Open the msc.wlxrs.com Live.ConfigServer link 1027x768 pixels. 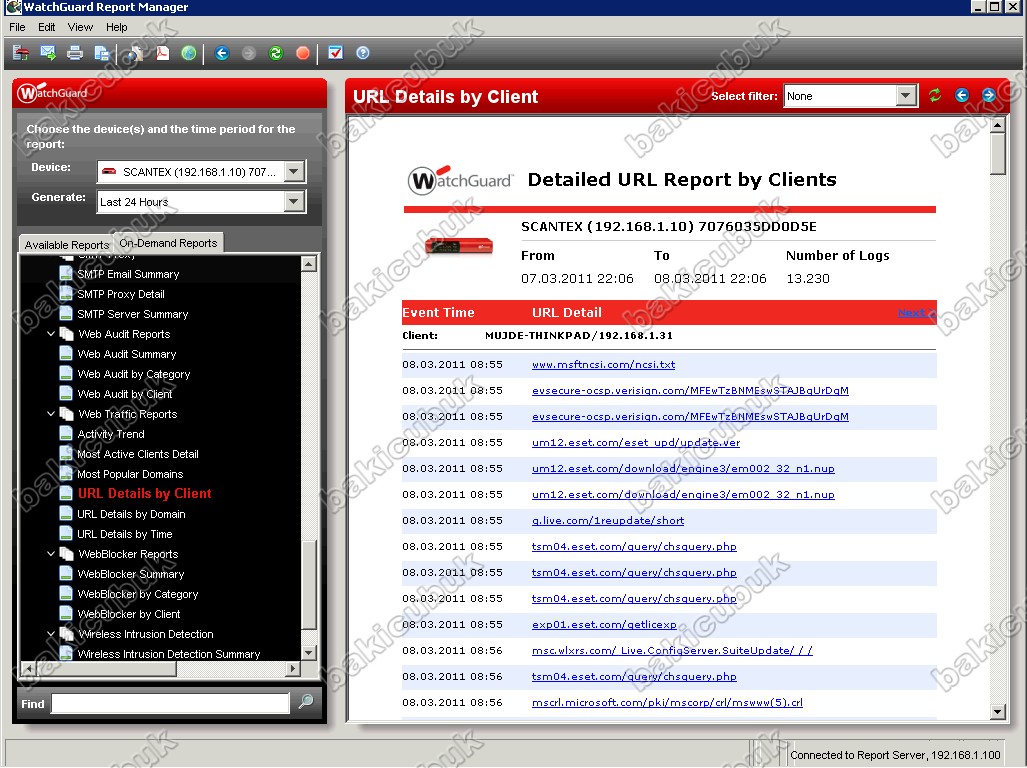[x=672, y=651]
